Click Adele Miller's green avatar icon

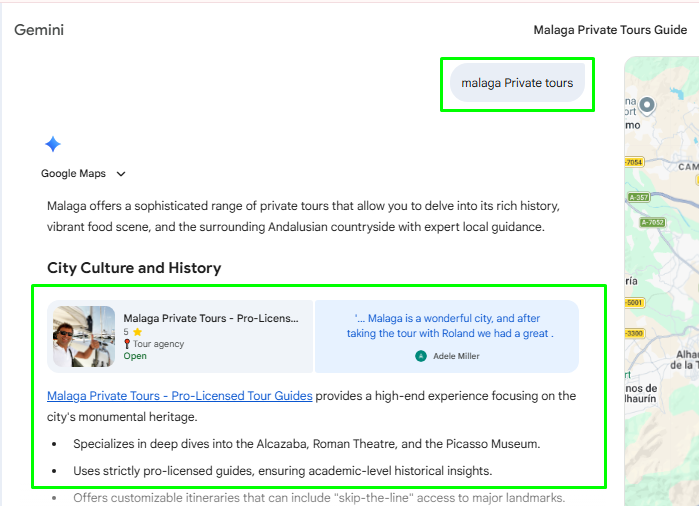click(421, 356)
